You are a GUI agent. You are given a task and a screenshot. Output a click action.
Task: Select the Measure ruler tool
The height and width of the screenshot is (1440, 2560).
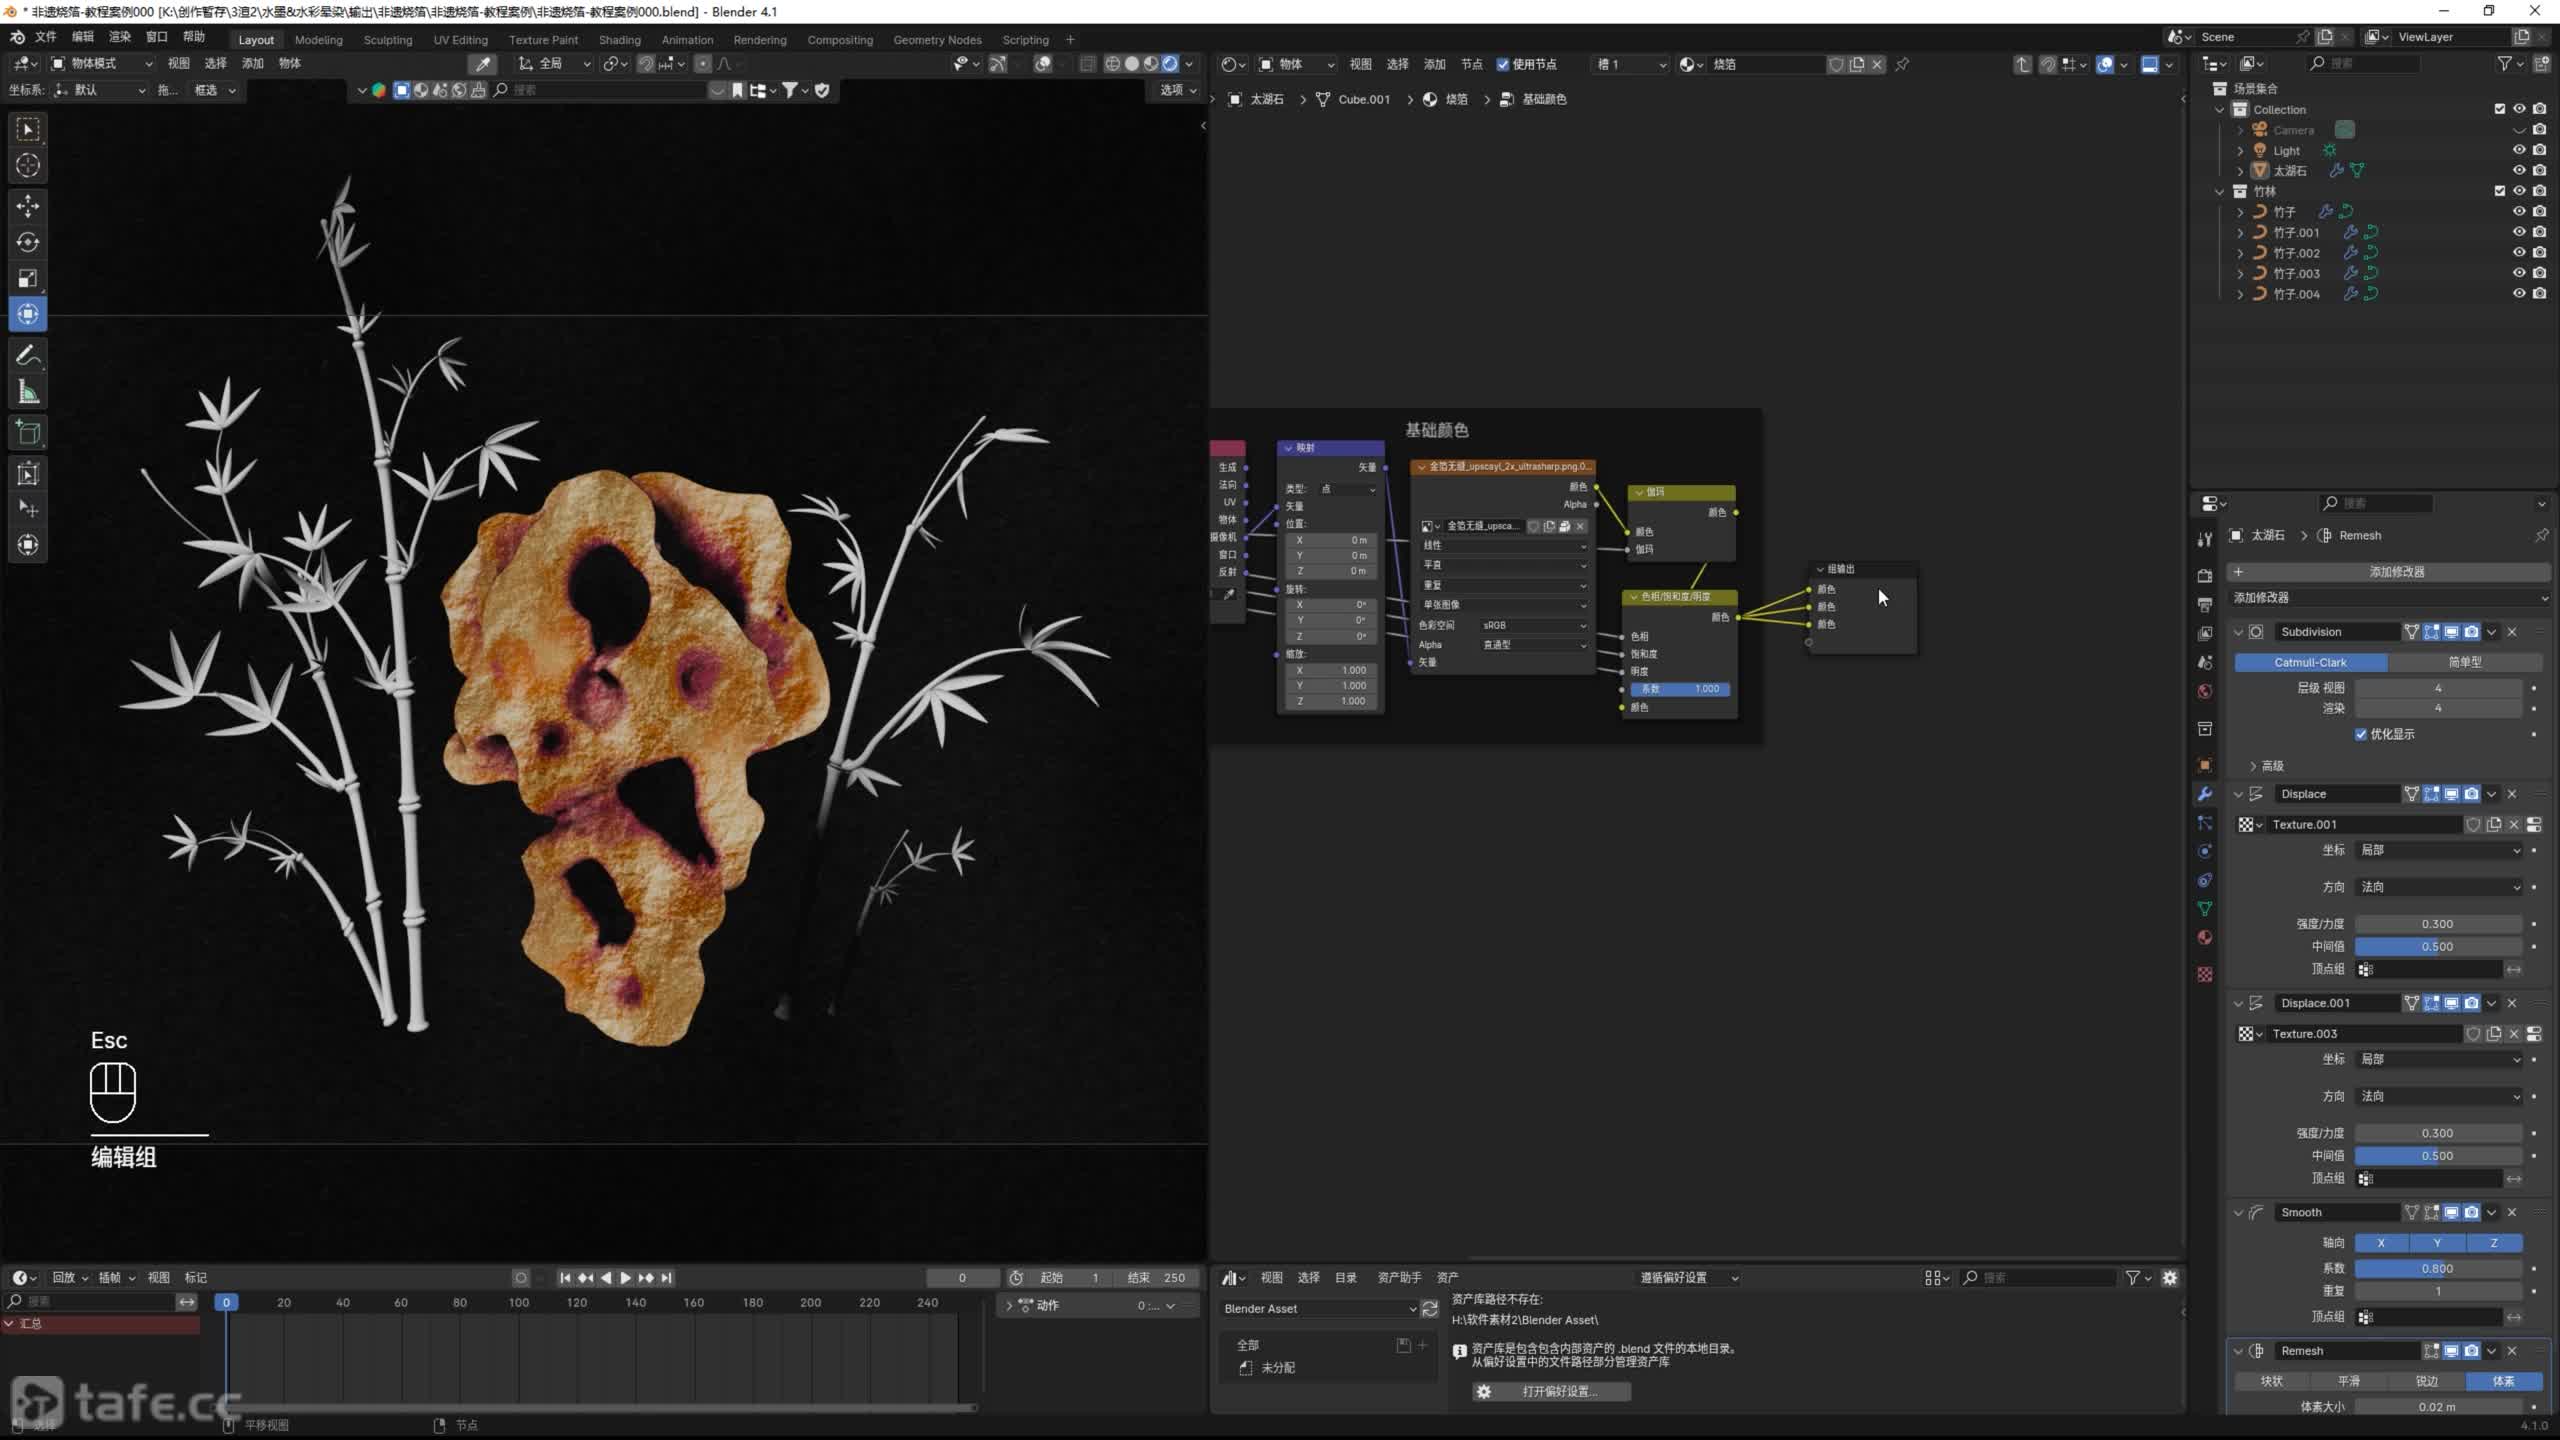pyautogui.click(x=28, y=393)
